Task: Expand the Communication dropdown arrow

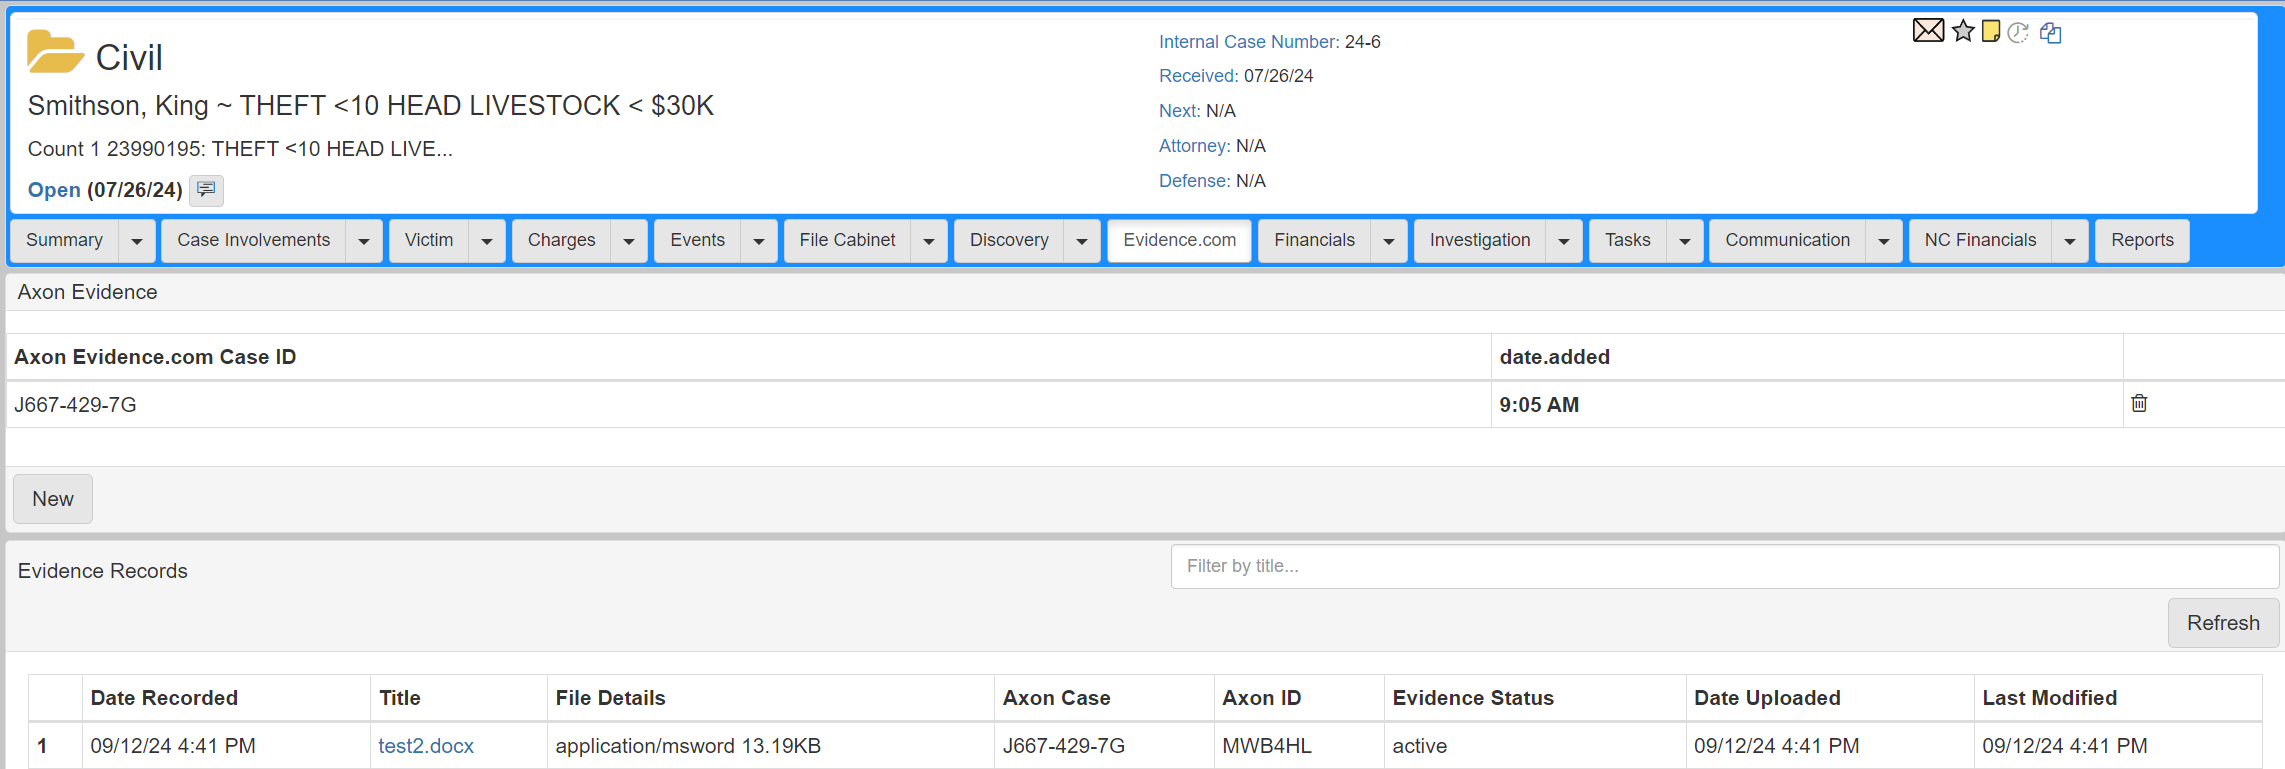Action: click(x=1884, y=241)
